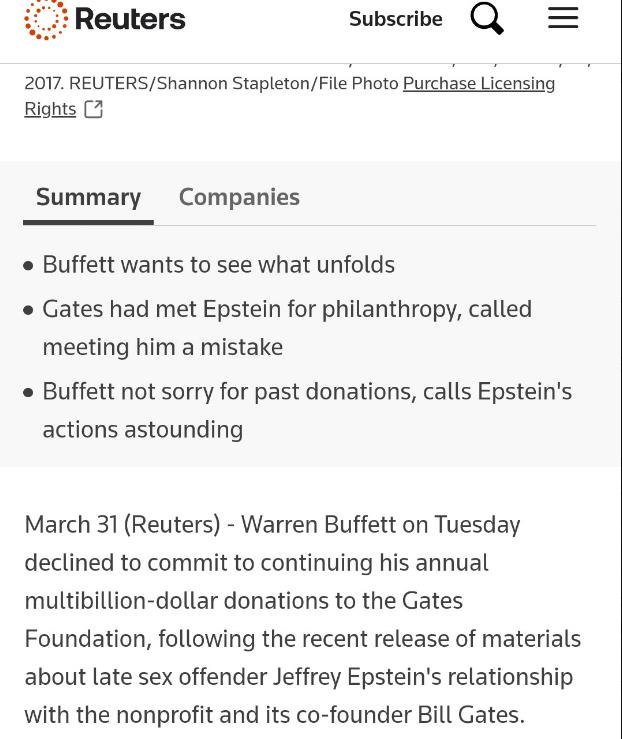Click bullet dot before 'Gates had met Epstein'
The height and width of the screenshot is (739, 622).
pos(28,310)
